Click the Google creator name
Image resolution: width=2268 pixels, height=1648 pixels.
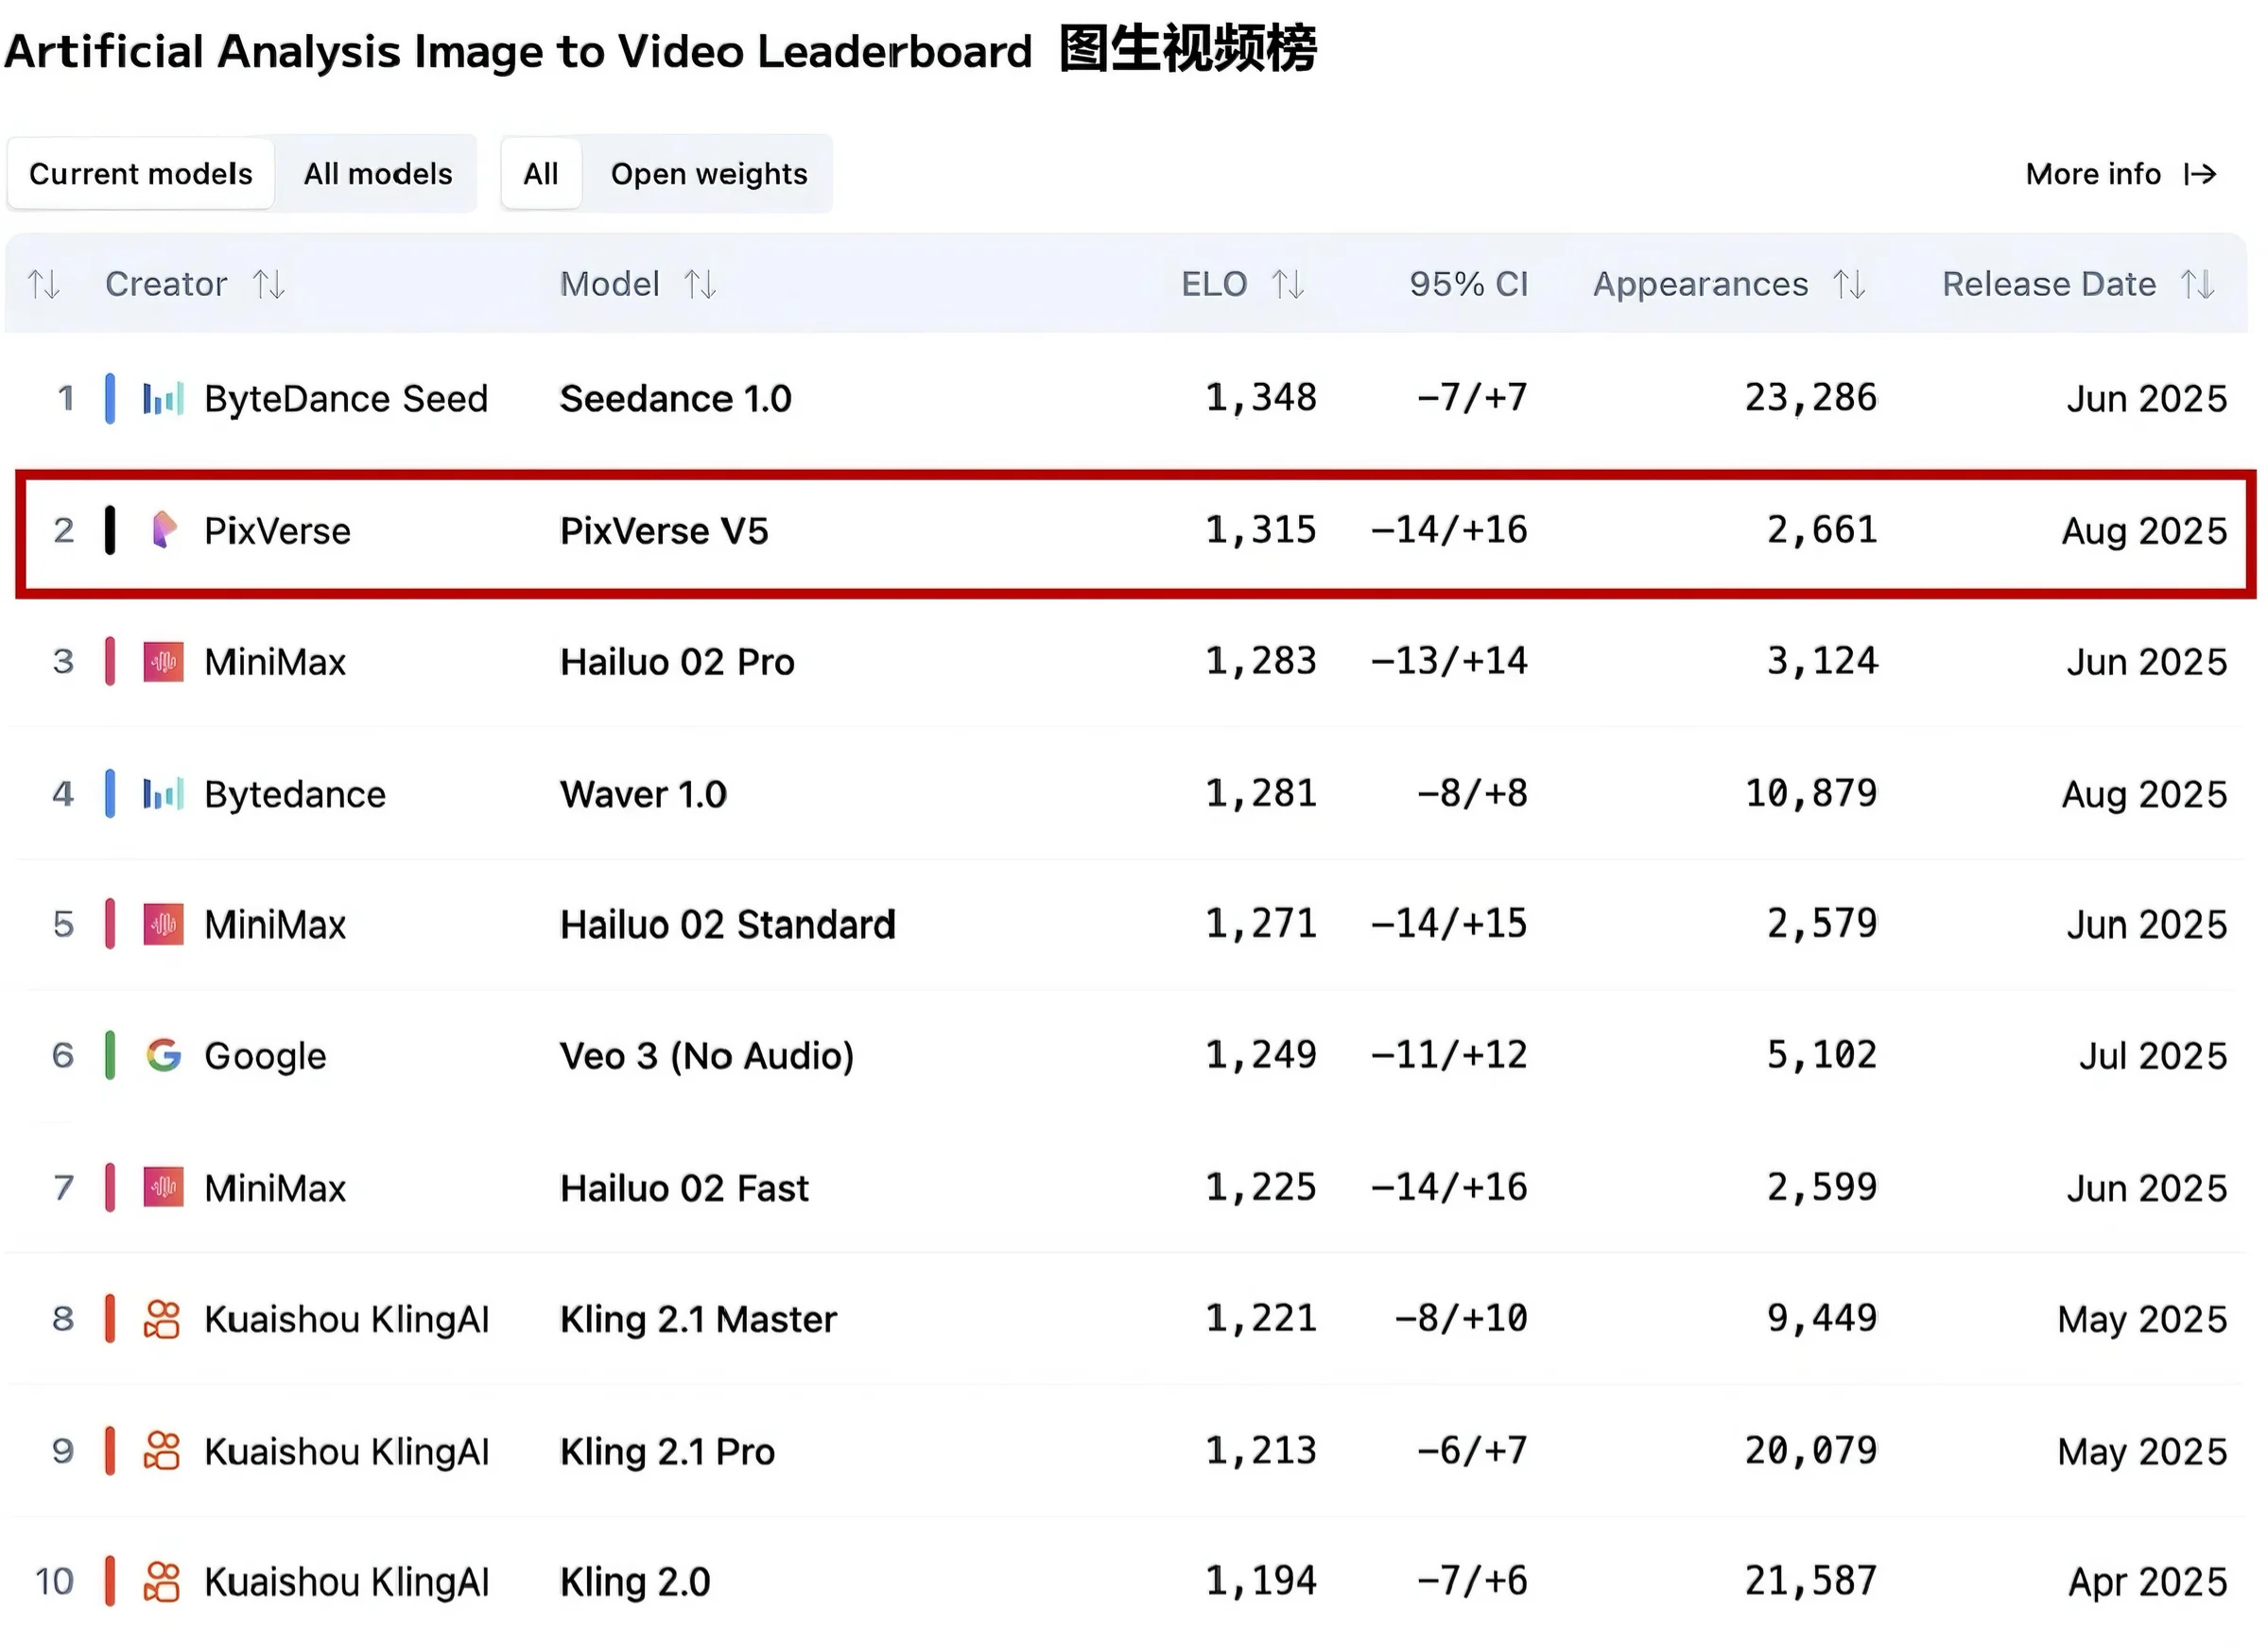[265, 1056]
